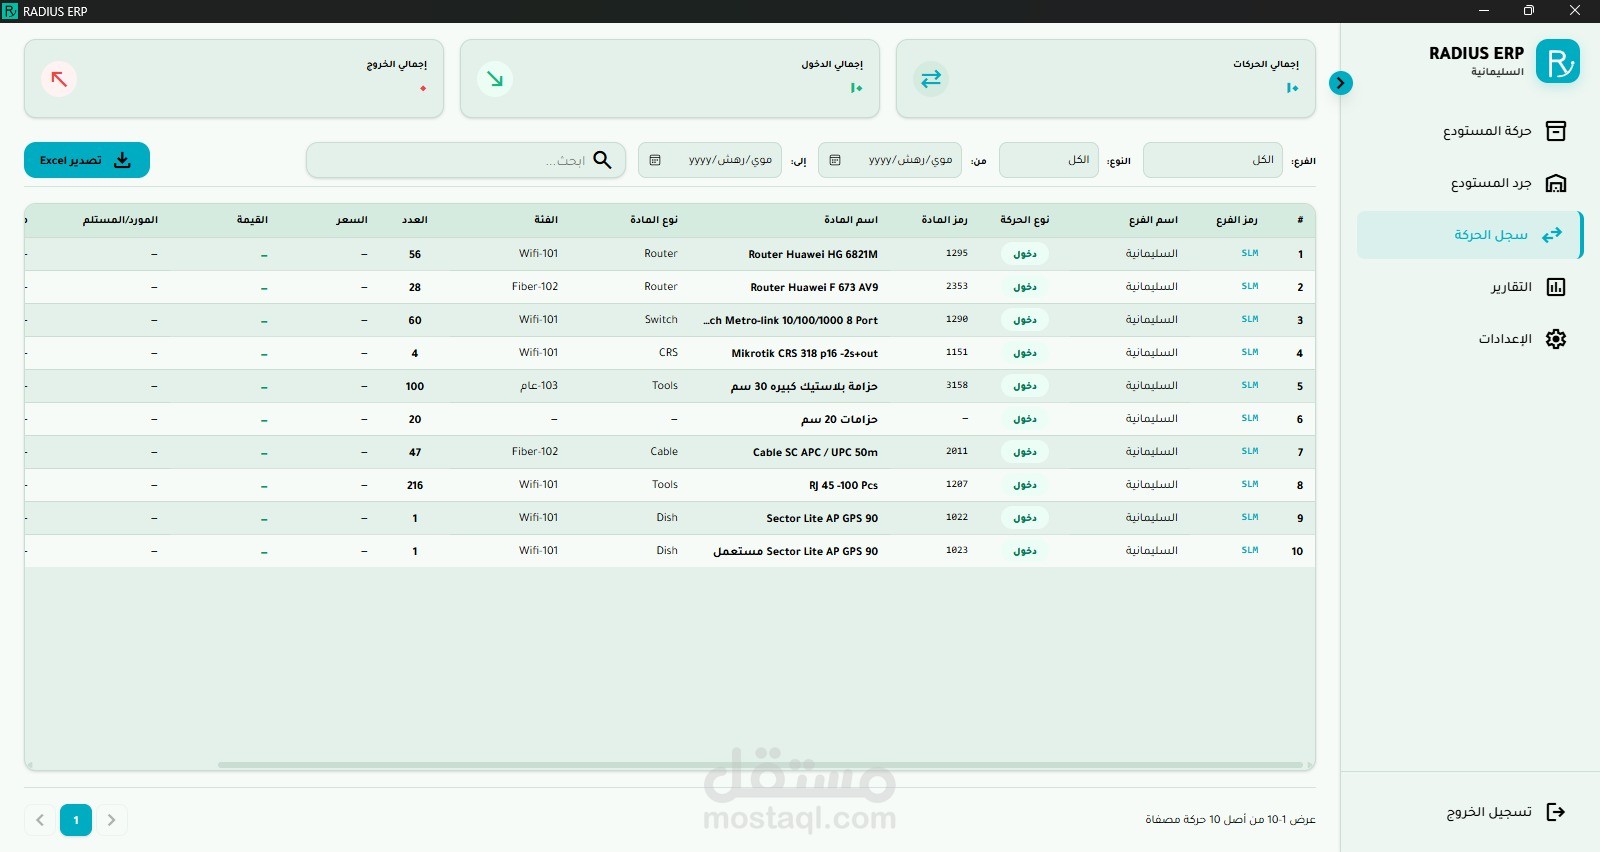This screenshot has width=1600, height=852.
Task: Click the settings (الإعدادات) gear icon
Action: (1556, 339)
